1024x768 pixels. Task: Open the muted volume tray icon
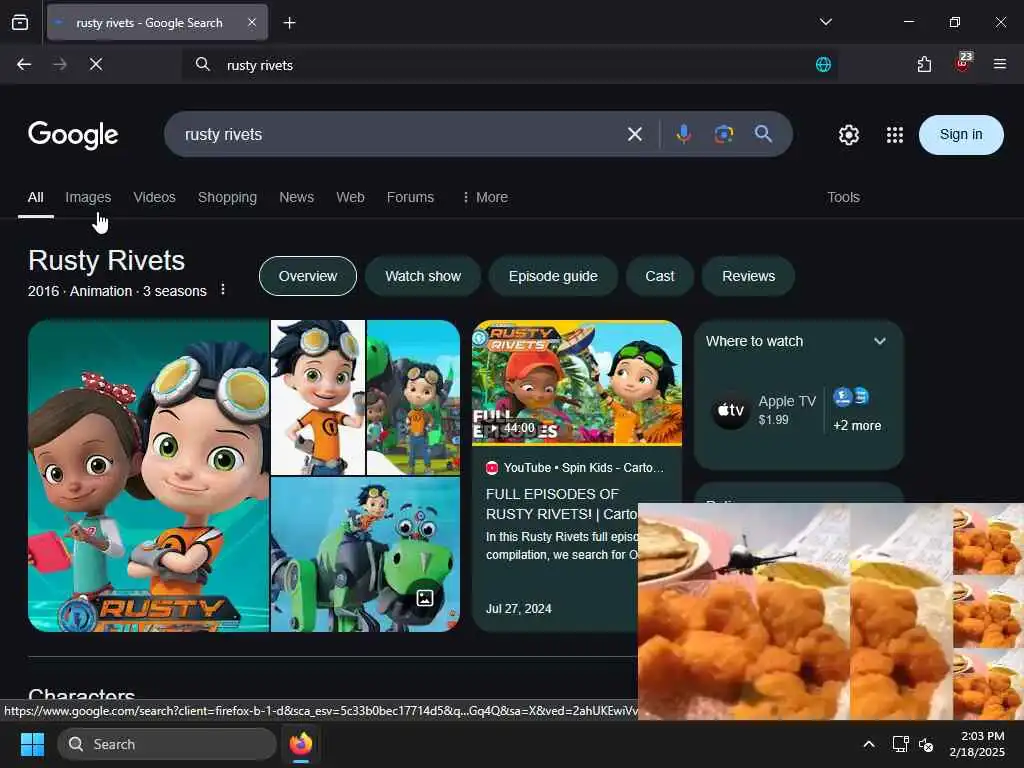(x=925, y=744)
